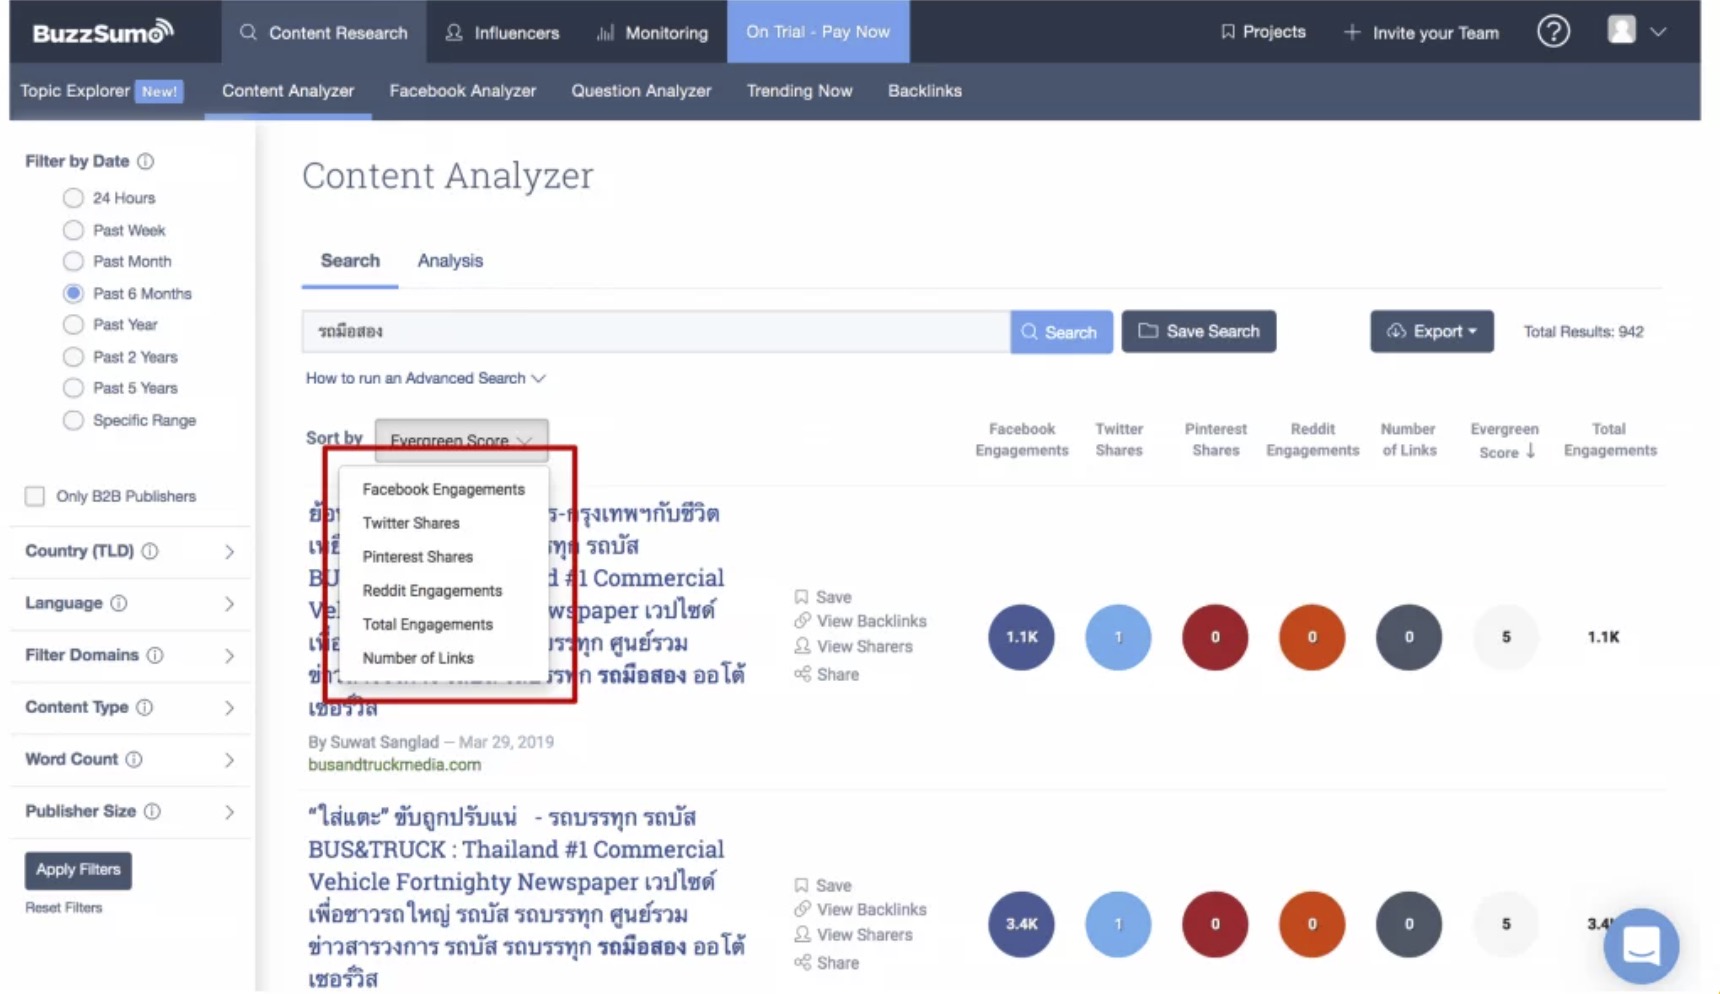The height and width of the screenshot is (994, 1720).
Task: Click info icon next to Language
Action: pos(119,603)
